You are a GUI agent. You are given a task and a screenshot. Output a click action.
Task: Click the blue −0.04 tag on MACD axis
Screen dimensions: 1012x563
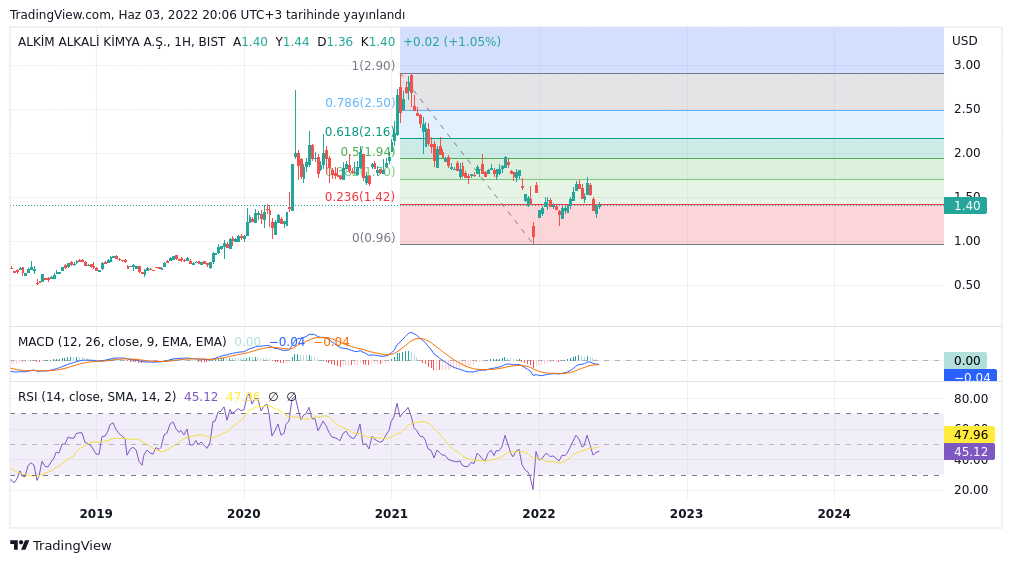pos(970,376)
